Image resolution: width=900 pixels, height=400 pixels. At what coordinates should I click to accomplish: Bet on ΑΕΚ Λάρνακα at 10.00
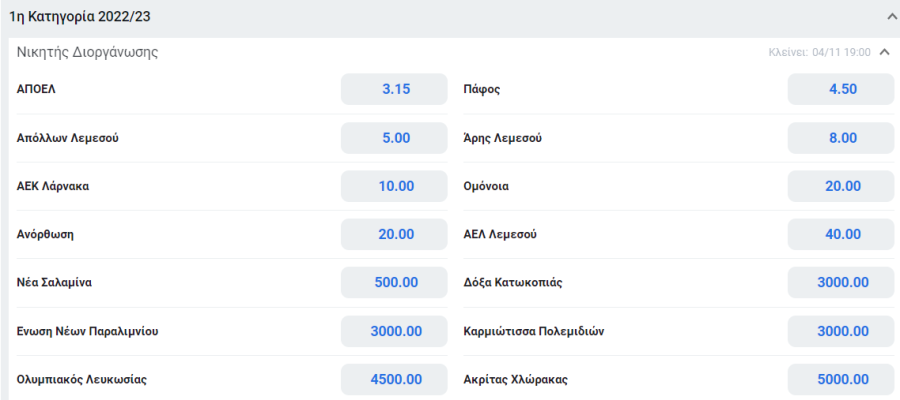tap(394, 186)
